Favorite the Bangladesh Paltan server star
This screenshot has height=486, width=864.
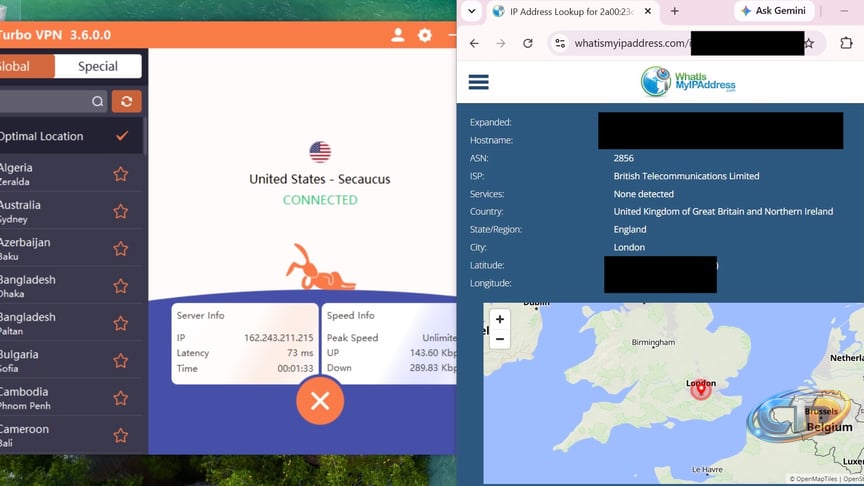pos(121,323)
